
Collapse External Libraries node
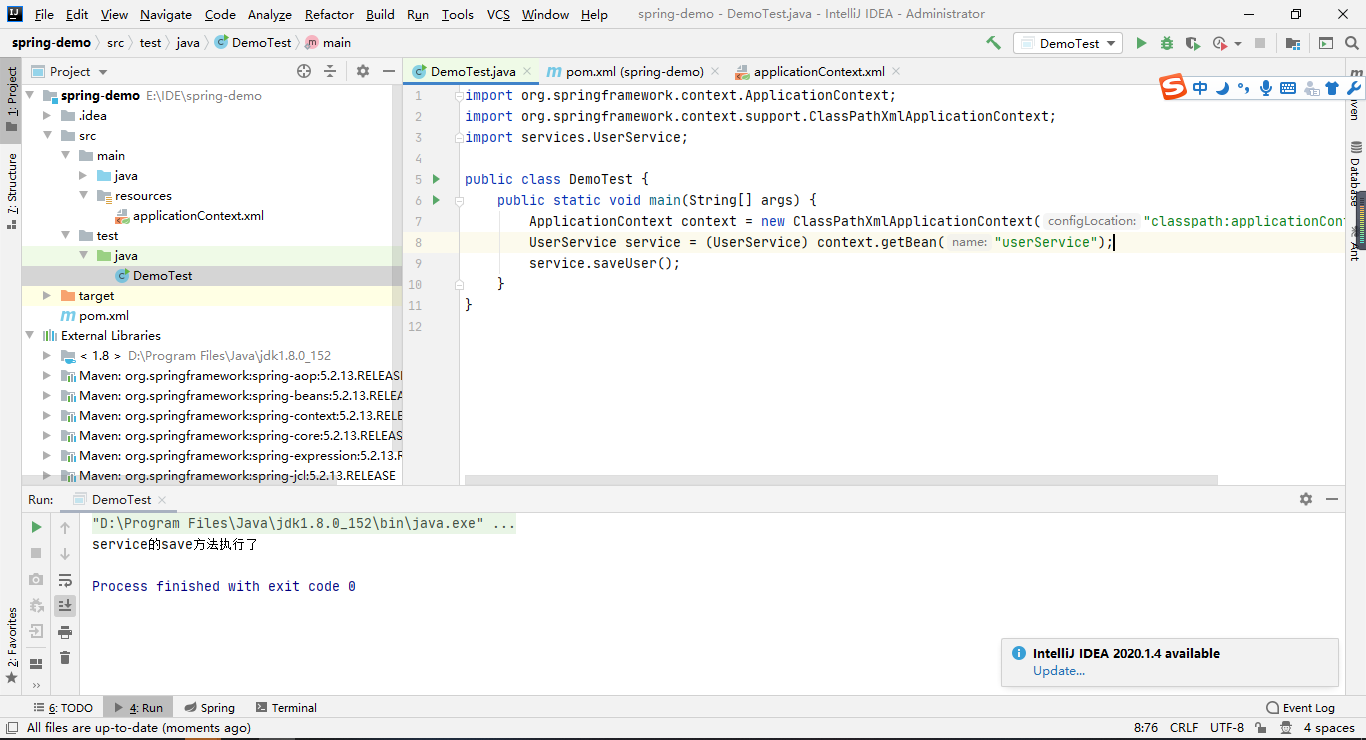(x=29, y=336)
